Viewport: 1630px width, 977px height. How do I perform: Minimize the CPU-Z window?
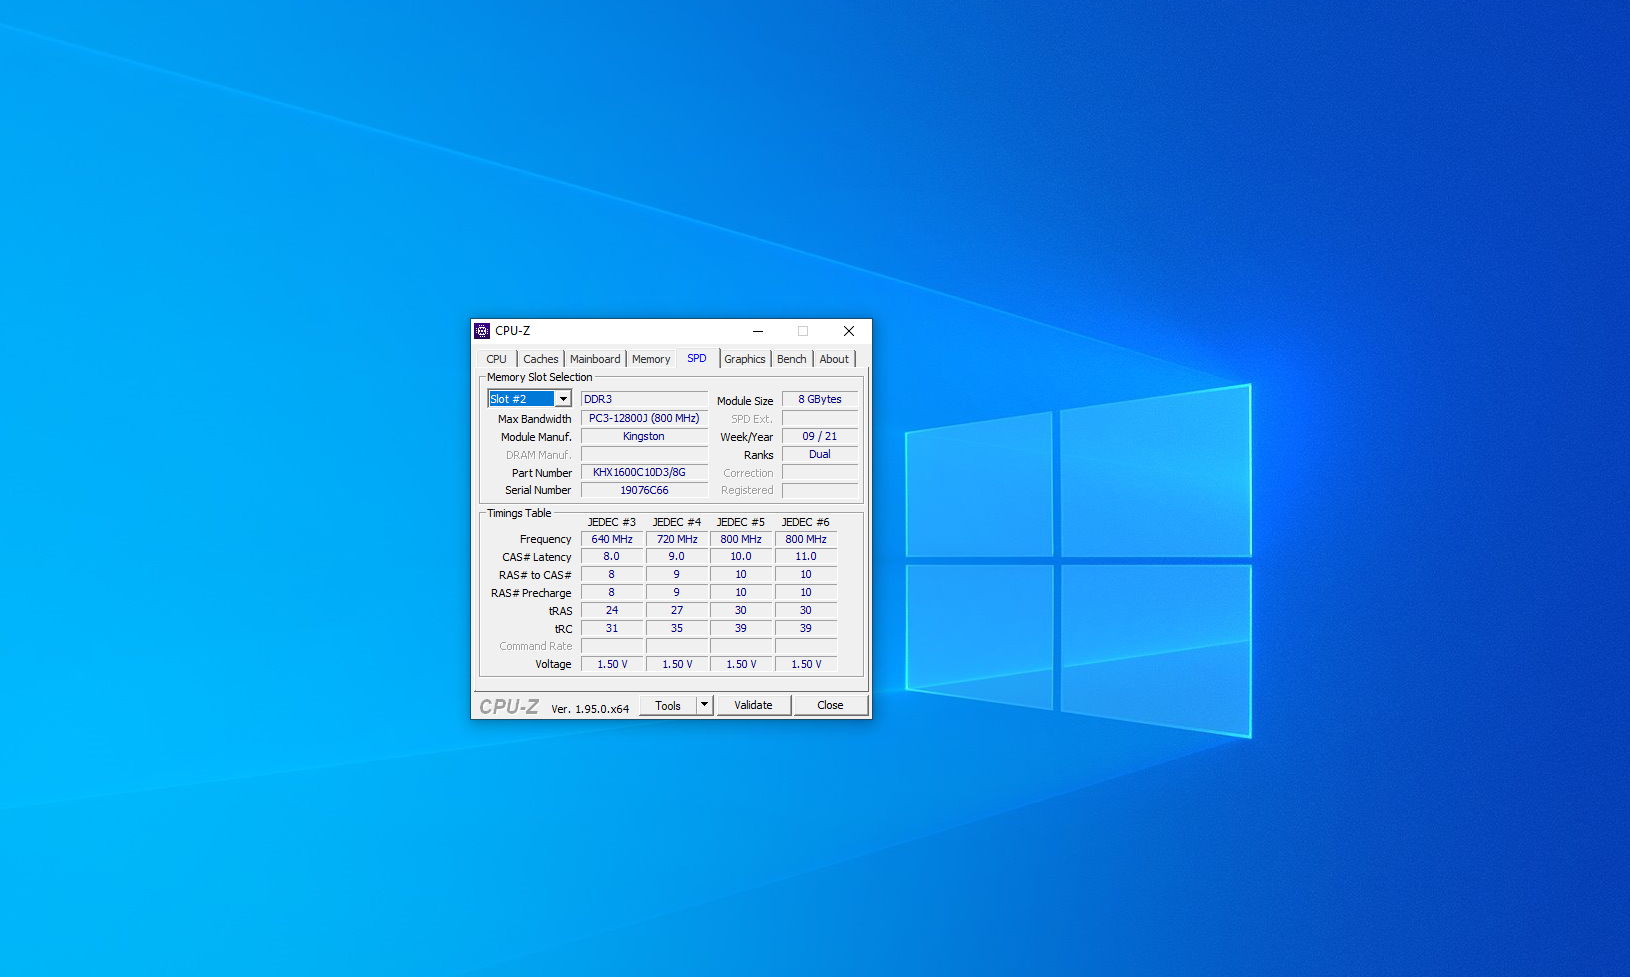[758, 331]
